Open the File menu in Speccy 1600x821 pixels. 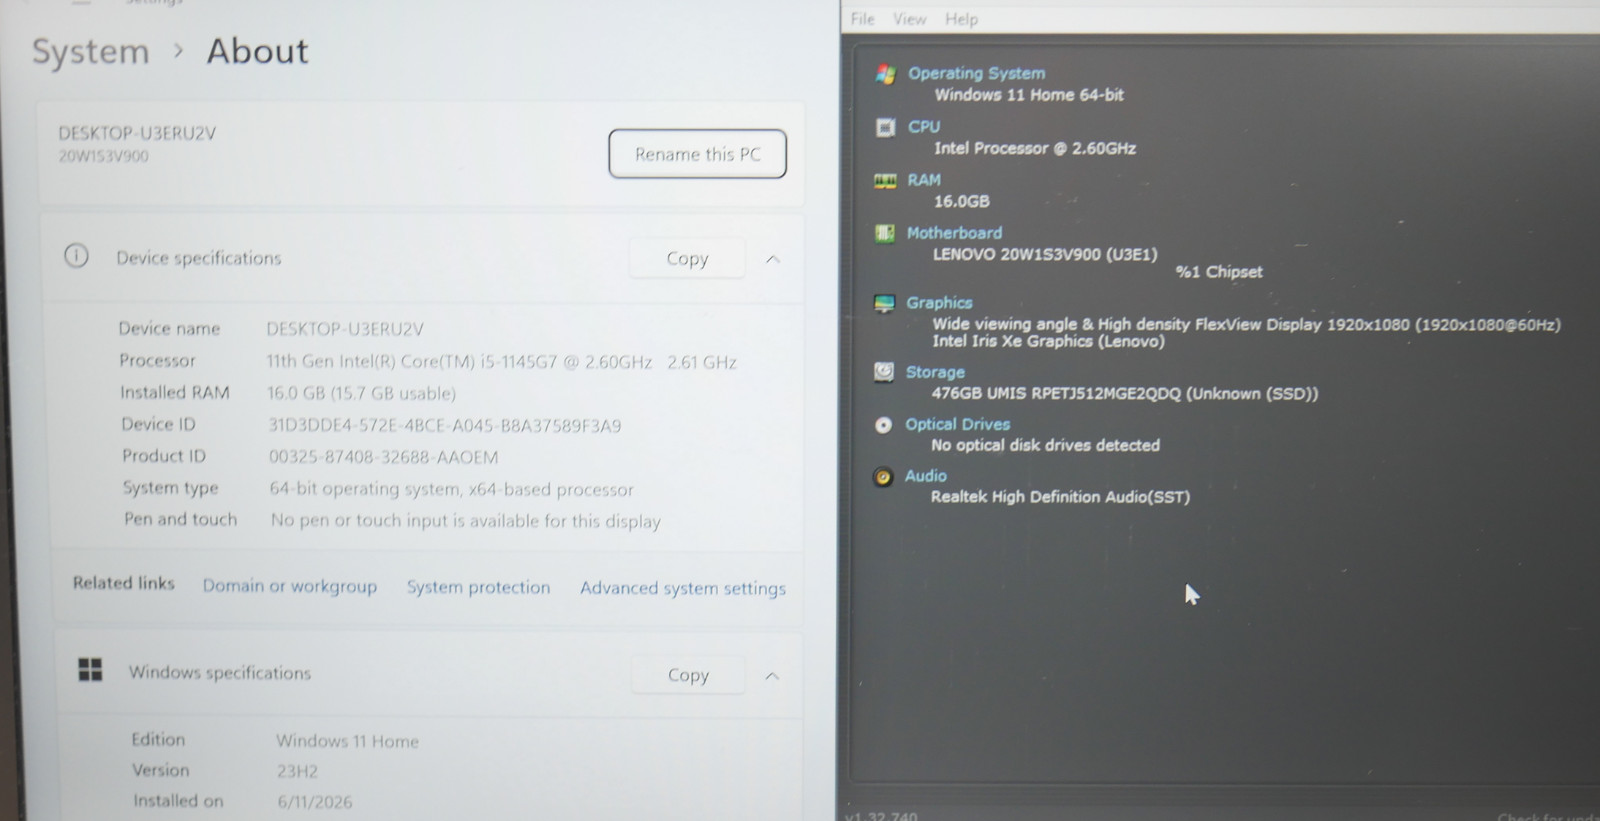[862, 19]
